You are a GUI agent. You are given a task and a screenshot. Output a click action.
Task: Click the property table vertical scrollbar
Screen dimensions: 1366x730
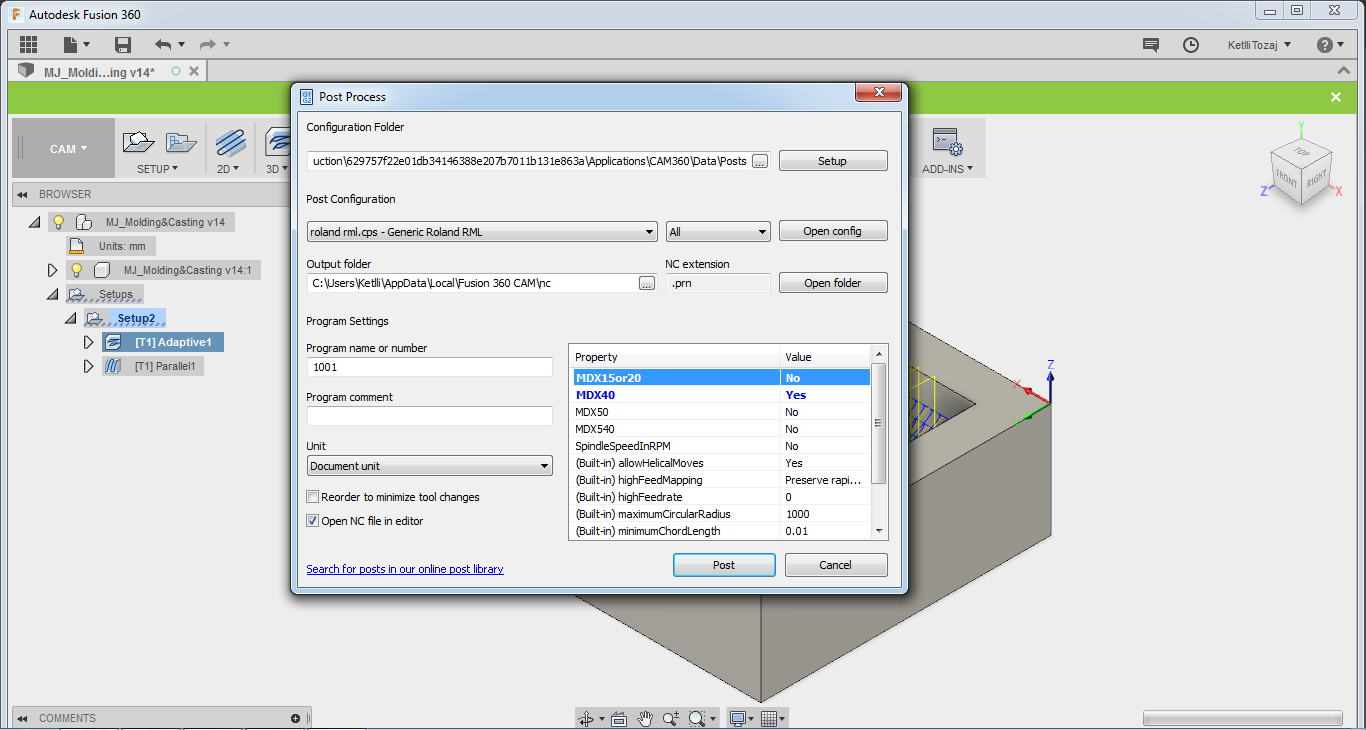coord(879,423)
